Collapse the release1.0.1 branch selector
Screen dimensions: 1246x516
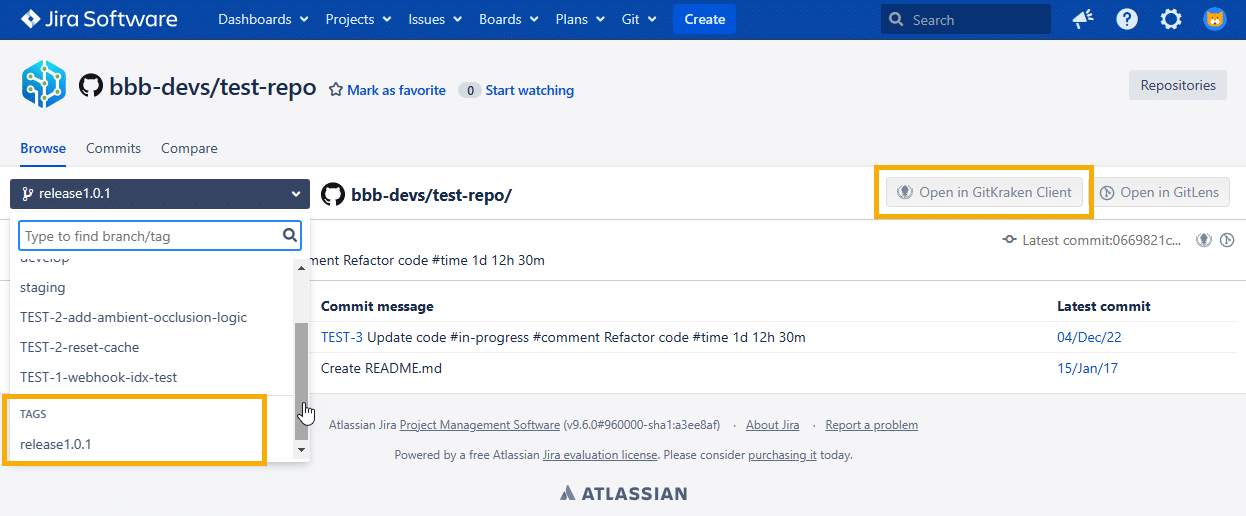tap(160, 194)
